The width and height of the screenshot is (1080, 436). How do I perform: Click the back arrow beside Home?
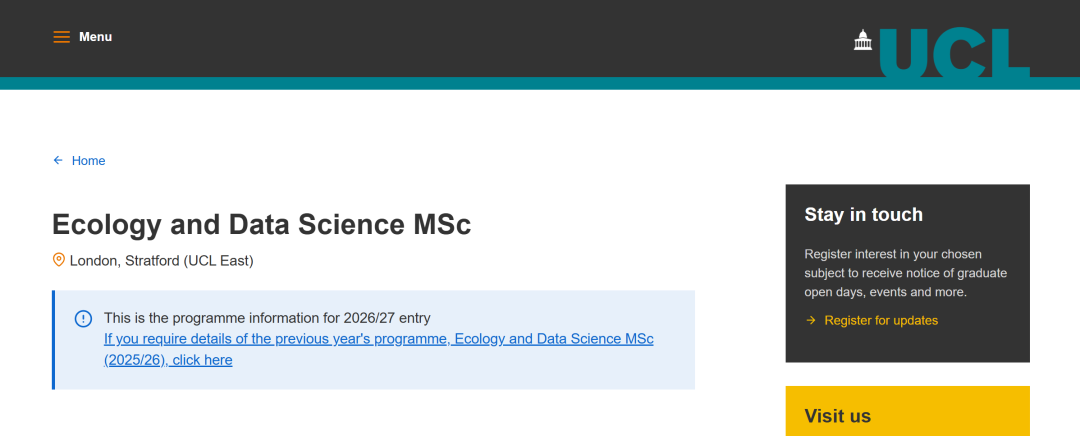click(58, 161)
